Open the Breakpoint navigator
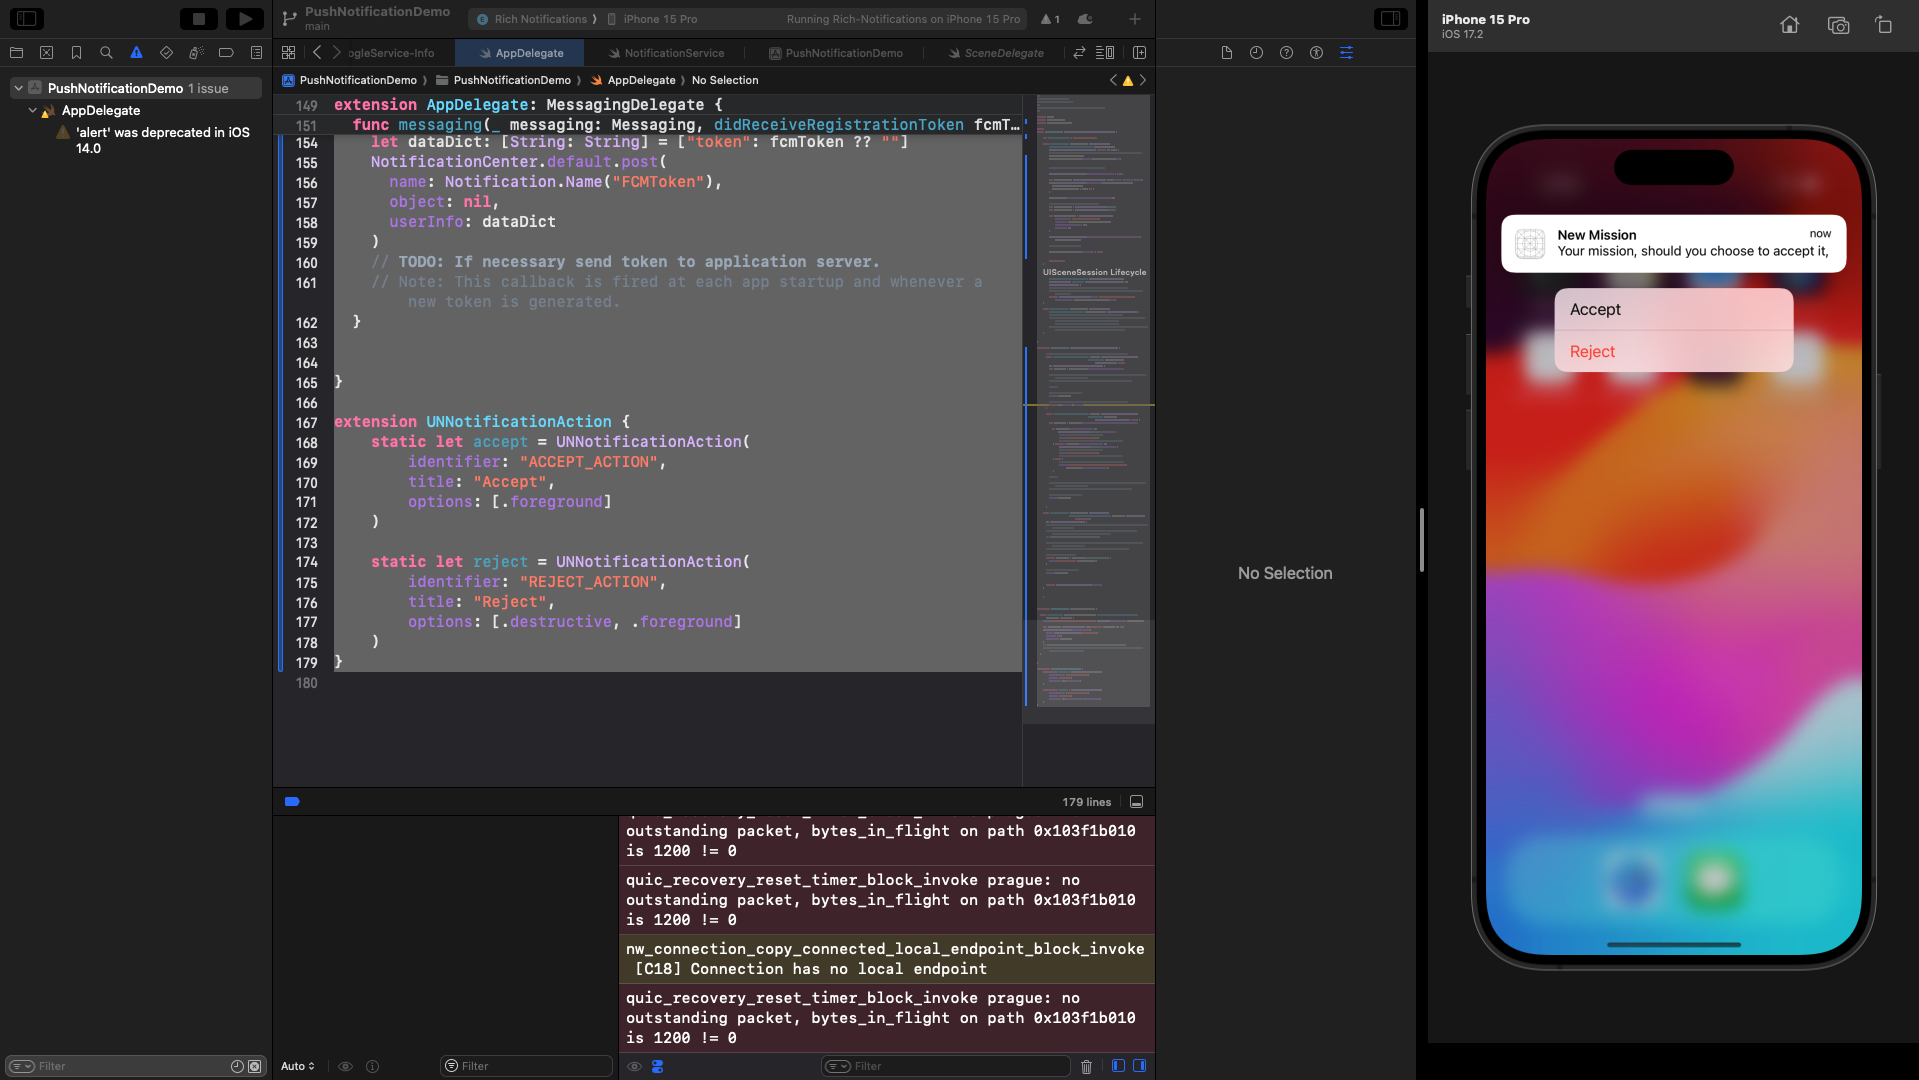The height and width of the screenshot is (1080, 1919). tap(226, 53)
